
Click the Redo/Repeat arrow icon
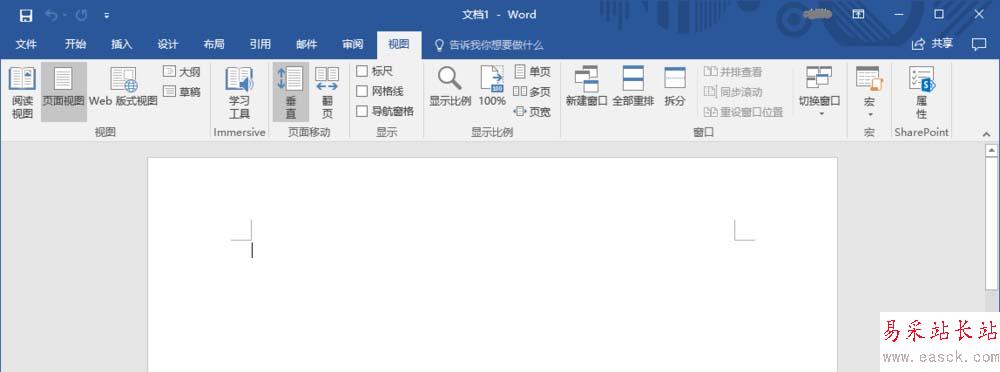(x=81, y=15)
